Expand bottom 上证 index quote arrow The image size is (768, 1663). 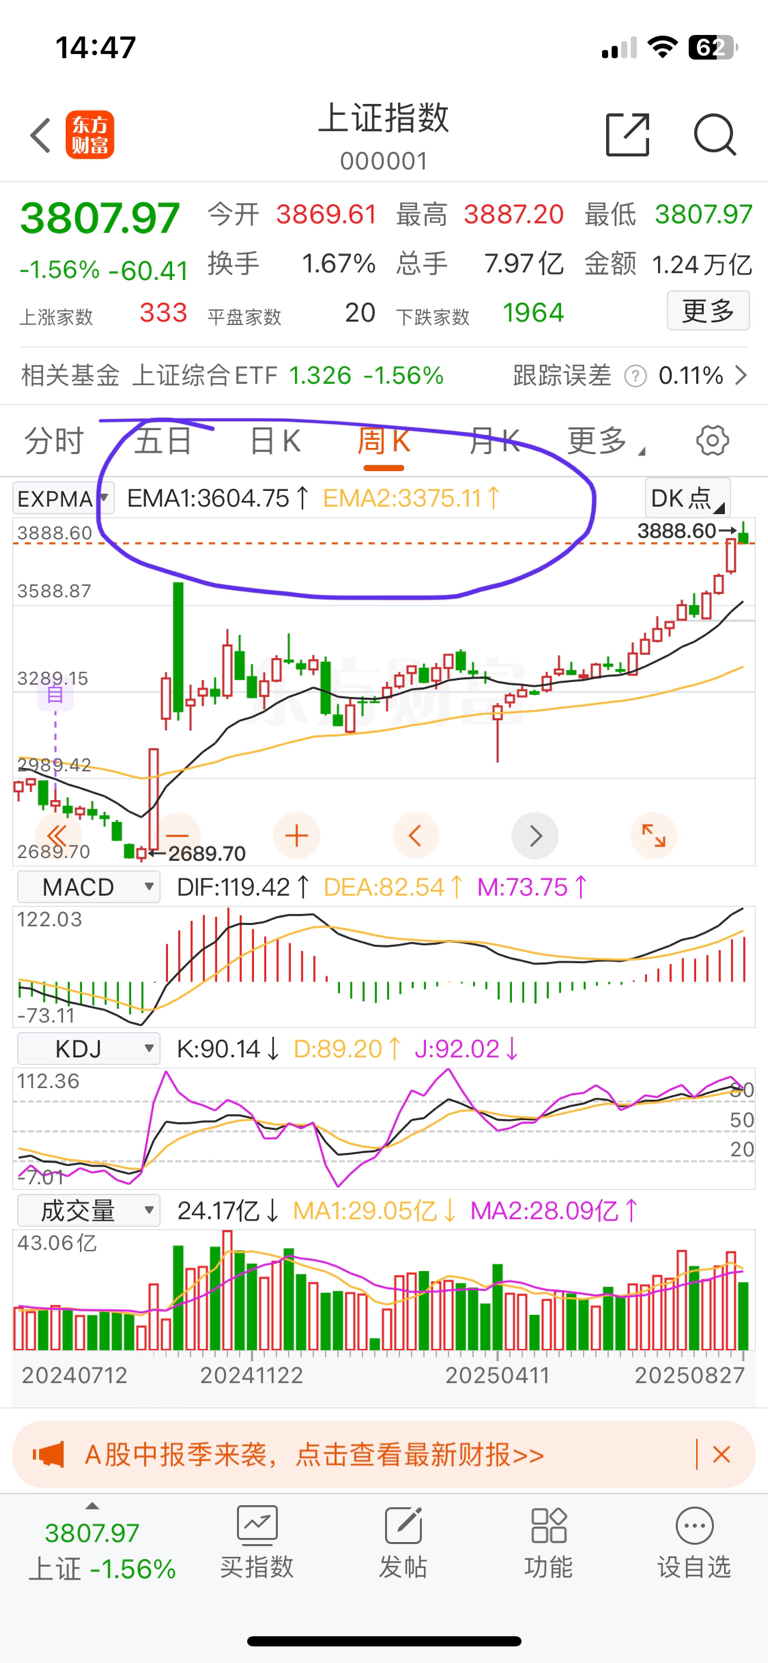point(92,1505)
